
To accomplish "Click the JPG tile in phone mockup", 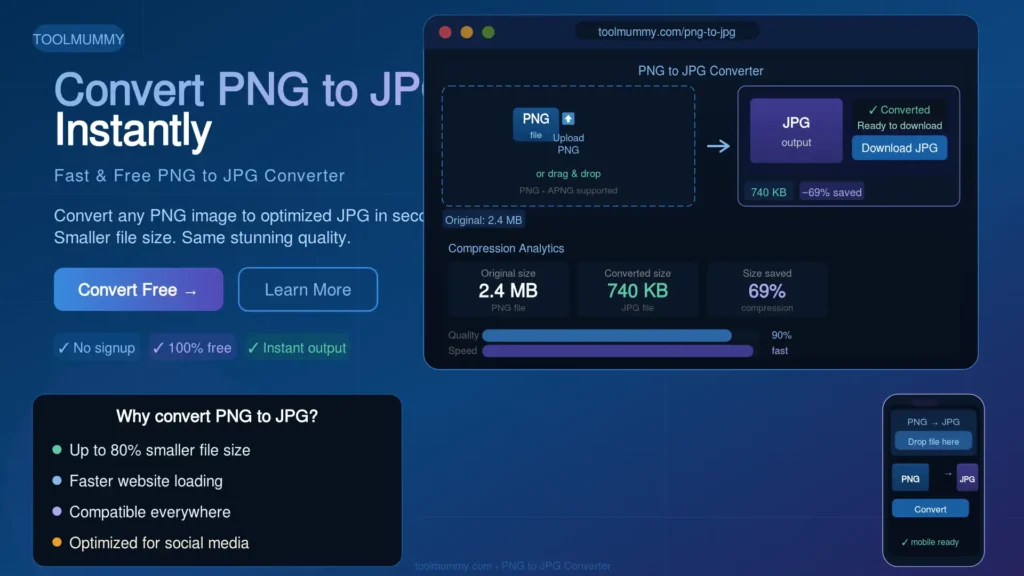I will coord(967,479).
